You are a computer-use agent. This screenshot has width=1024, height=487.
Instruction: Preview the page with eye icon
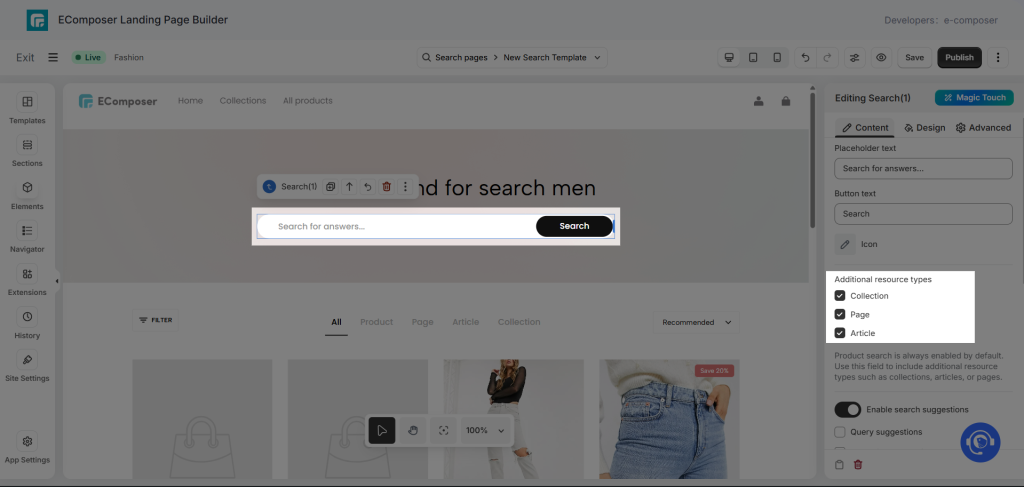click(881, 57)
